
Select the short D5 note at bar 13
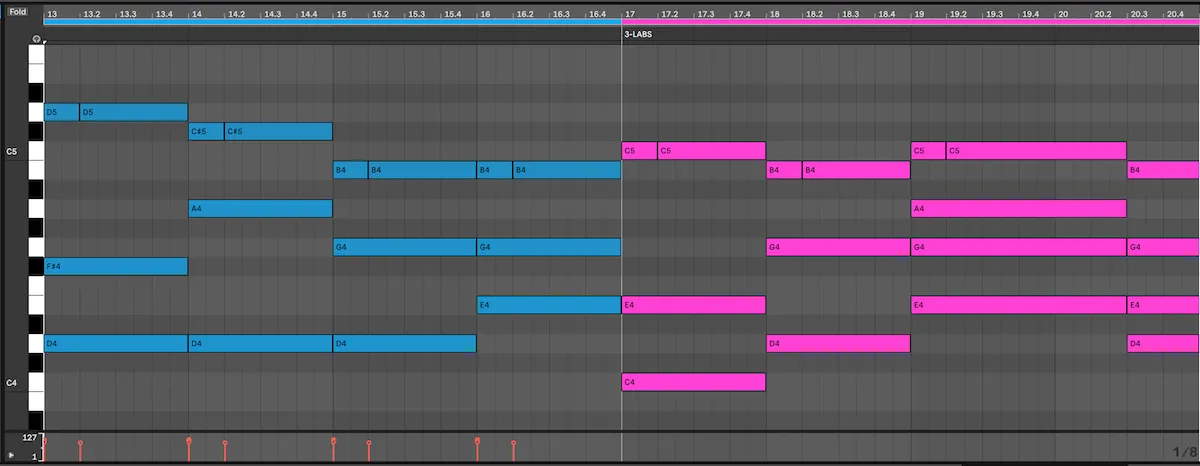[x=62, y=112]
